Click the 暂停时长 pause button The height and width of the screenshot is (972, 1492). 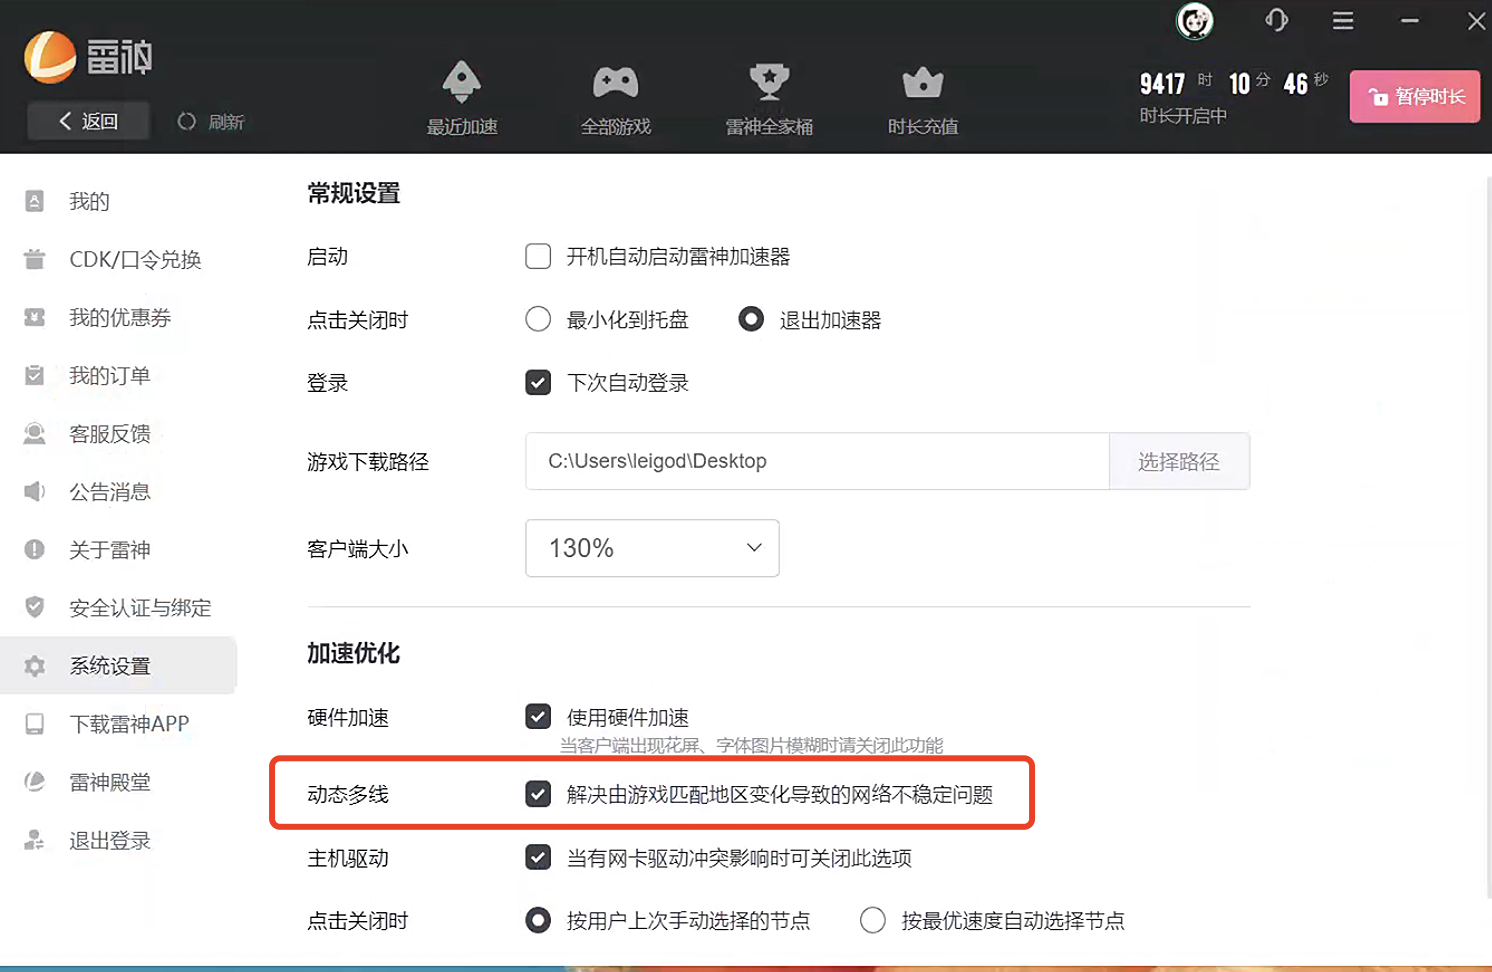click(x=1415, y=97)
